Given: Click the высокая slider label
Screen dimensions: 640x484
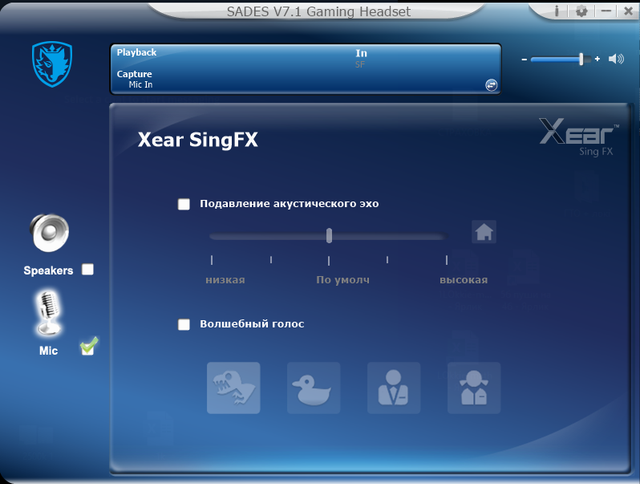Looking at the screenshot, I should [x=464, y=280].
